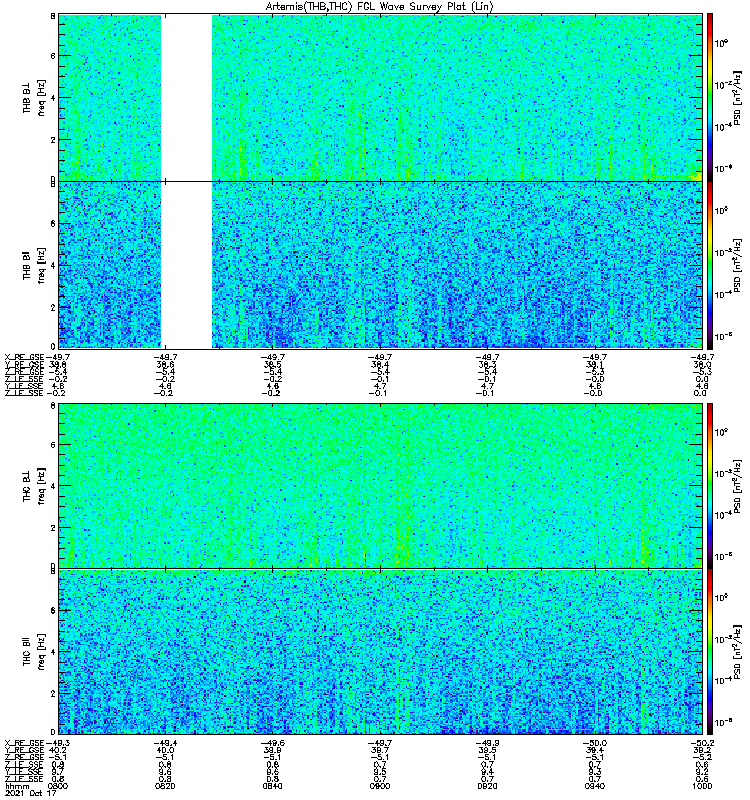Viewport: 750px width, 800px height.
Task: Click the 0820 time label
Action: coord(165,786)
